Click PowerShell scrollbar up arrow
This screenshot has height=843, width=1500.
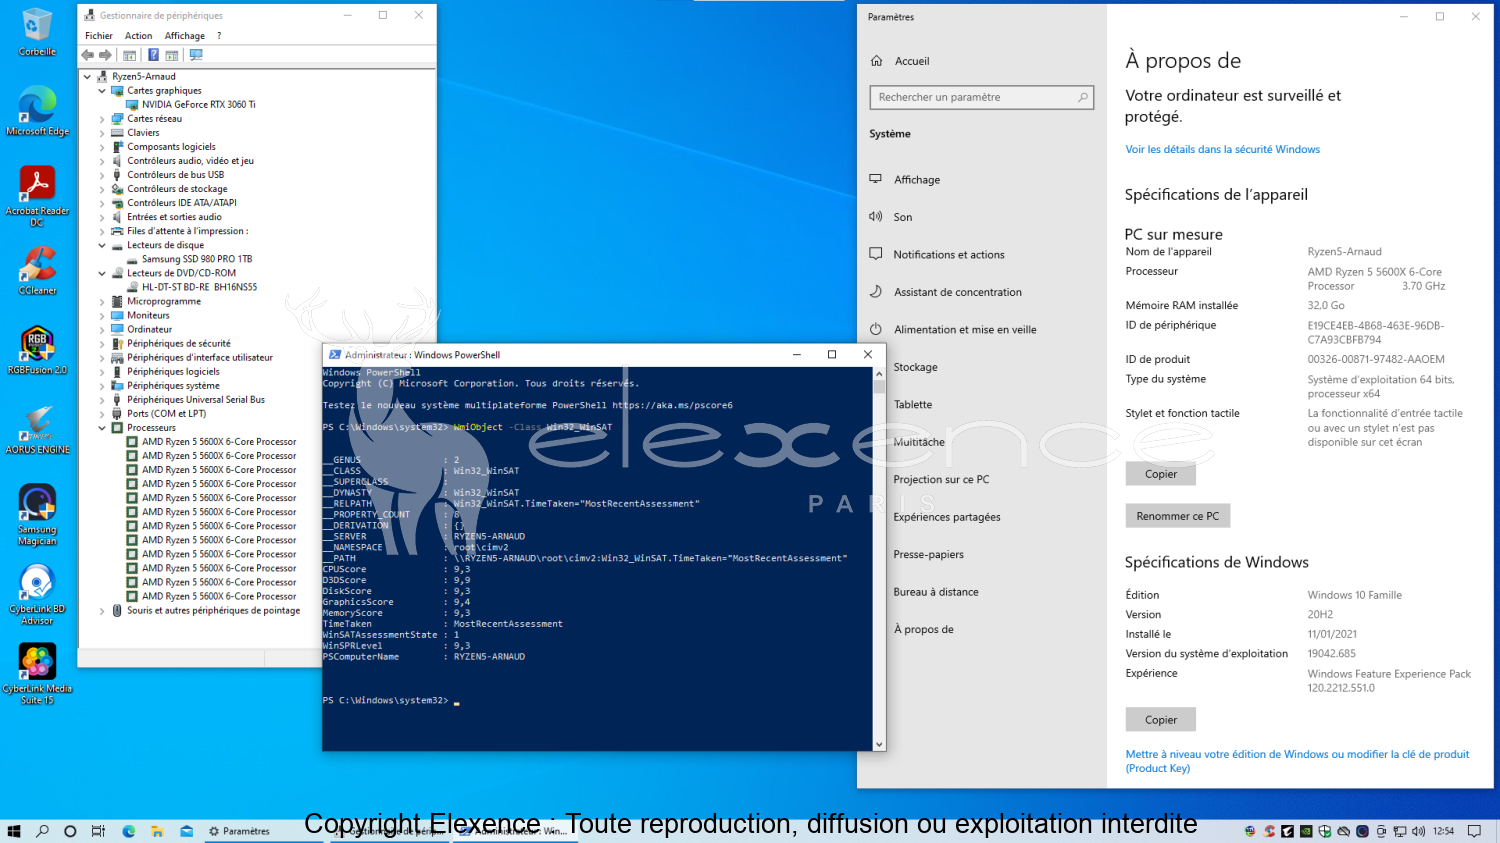pyautogui.click(x=879, y=373)
